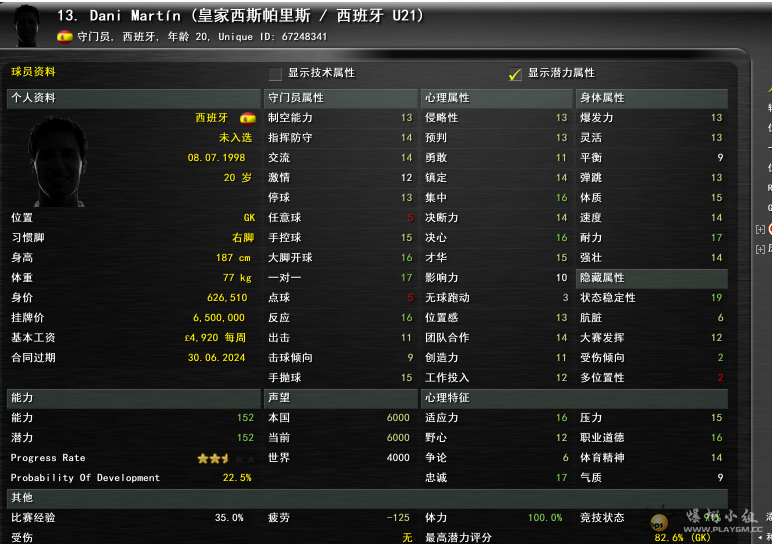Click the 忠诚 value 17
The width and height of the screenshot is (772, 544).
coord(562,478)
